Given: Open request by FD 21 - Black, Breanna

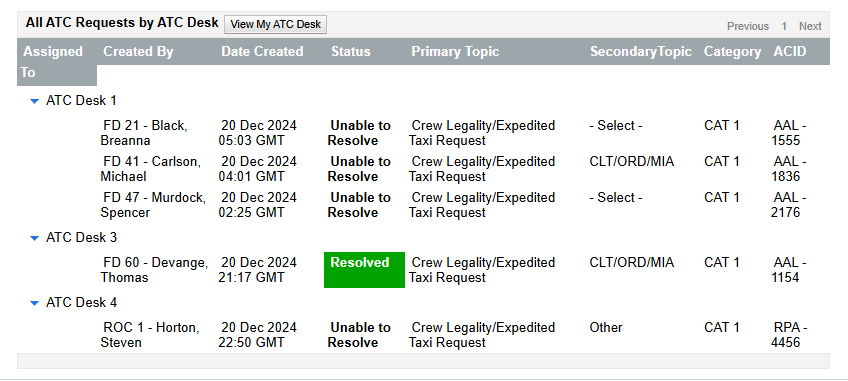Looking at the screenshot, I should click(x=144, y=133).
